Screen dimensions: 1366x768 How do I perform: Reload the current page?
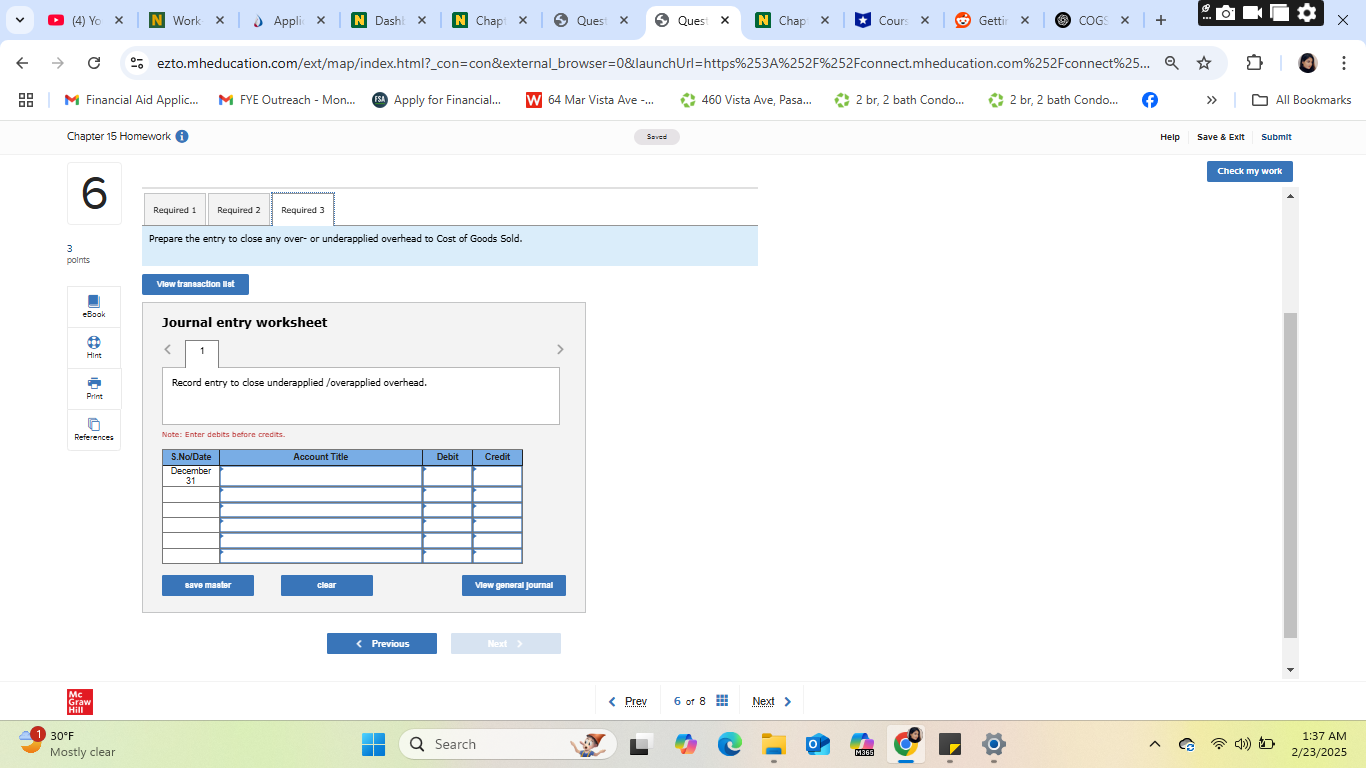94,63
